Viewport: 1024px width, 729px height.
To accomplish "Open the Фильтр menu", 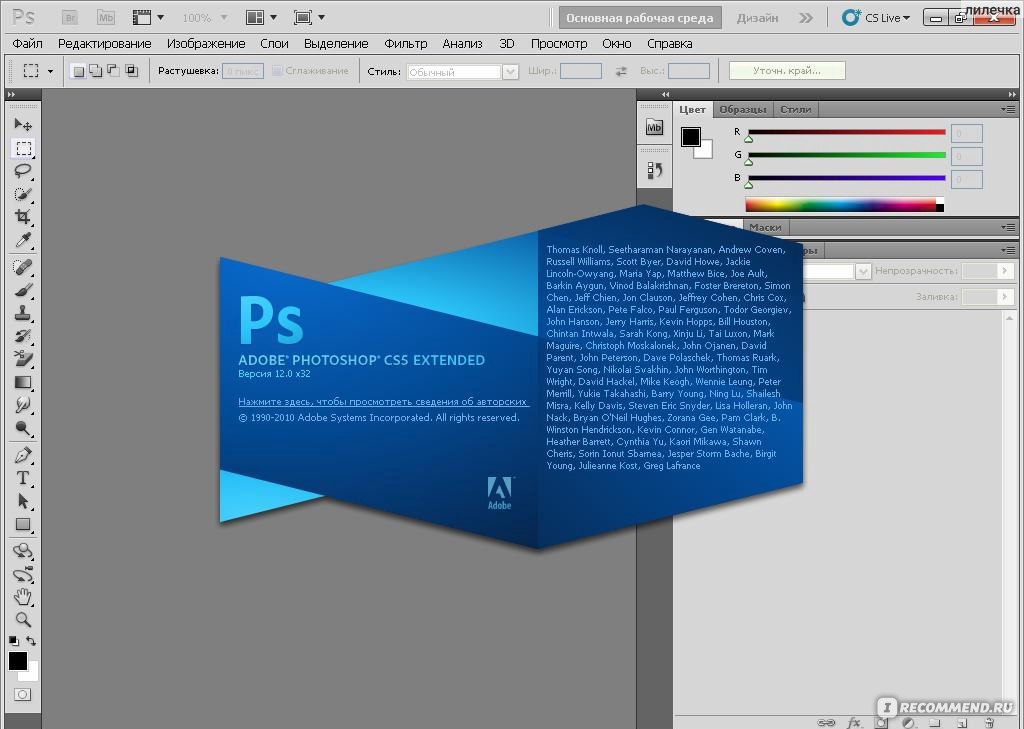I will click(x=406, y=44).
